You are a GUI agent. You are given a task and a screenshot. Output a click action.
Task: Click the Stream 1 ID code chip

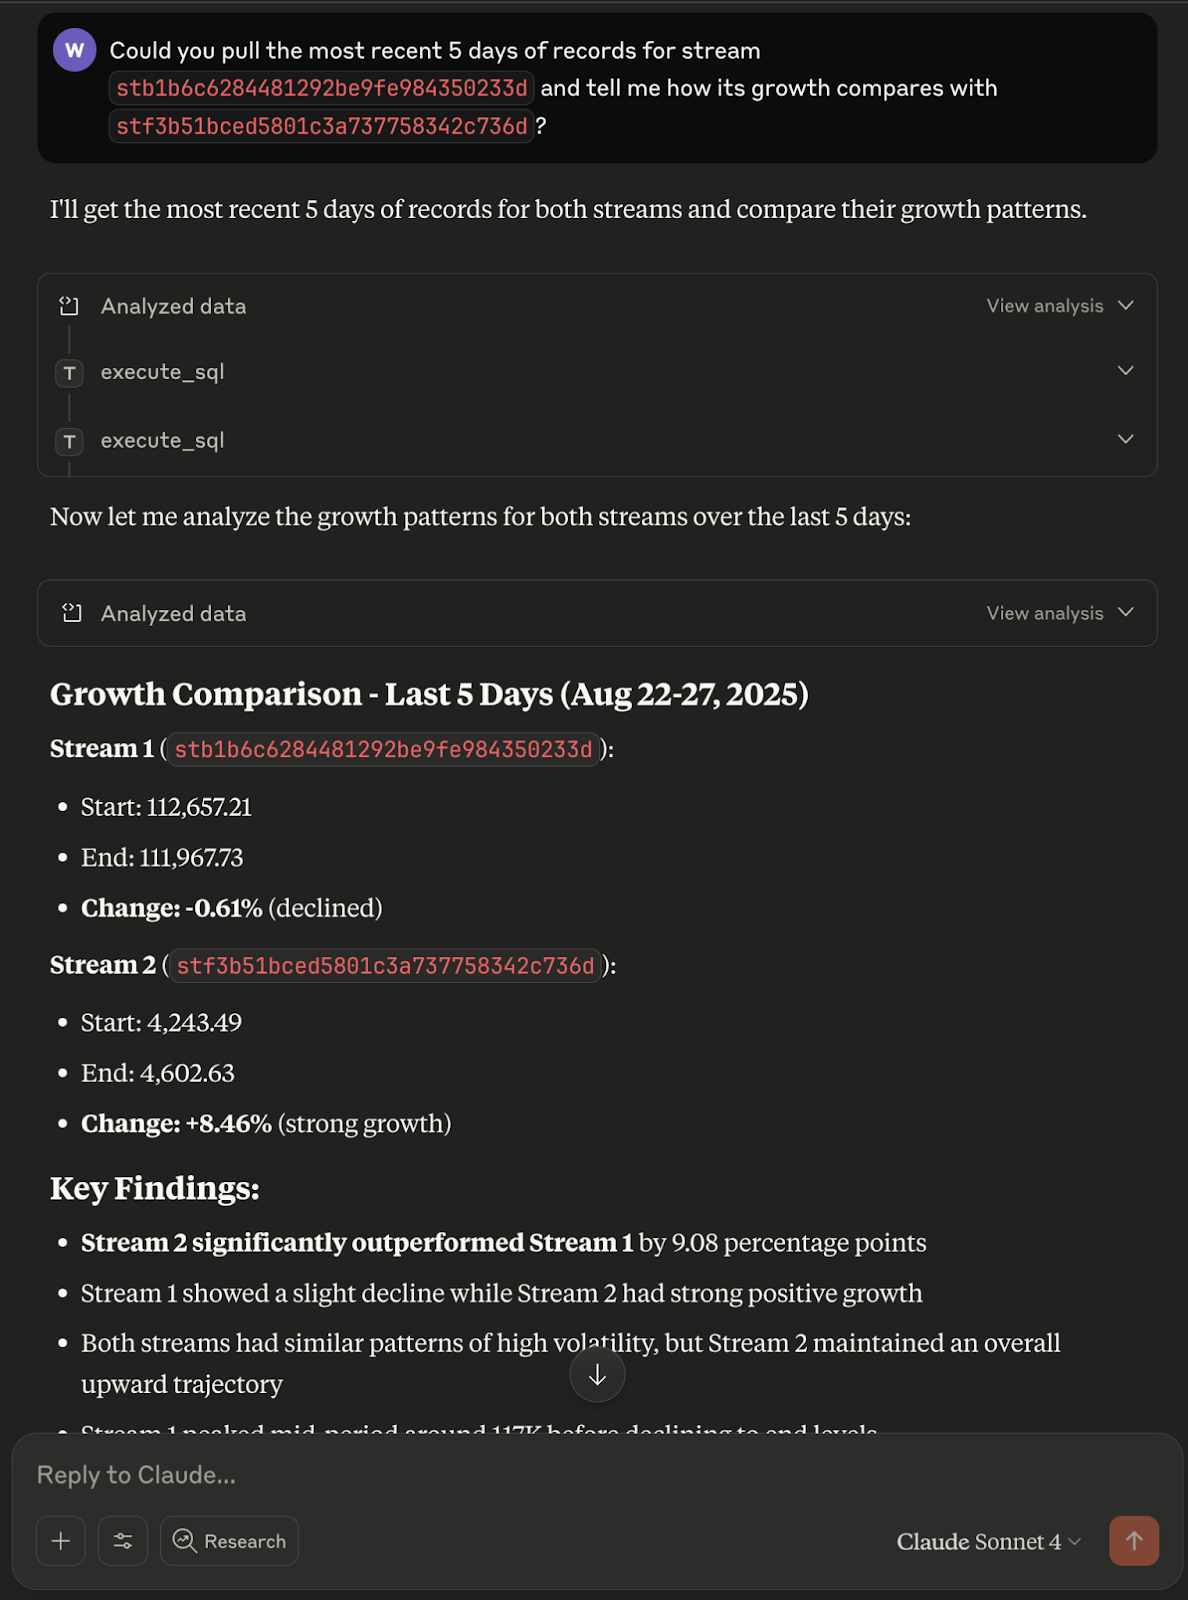click(x=383, y=749)
